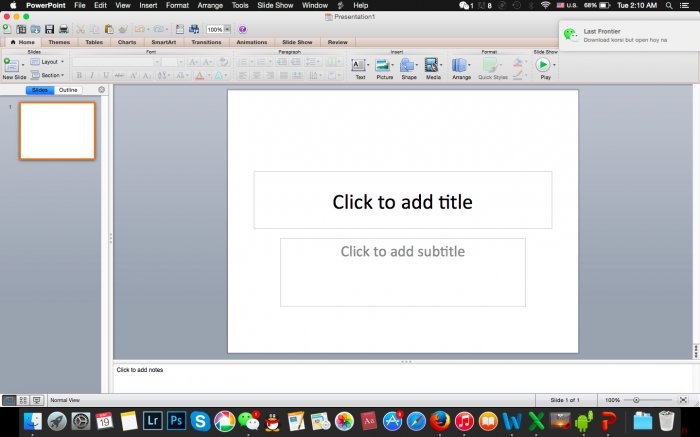Save the presentation with floppy disk icon
The width and height of the screenshot is (700, 437).
(x=50, y=29)
